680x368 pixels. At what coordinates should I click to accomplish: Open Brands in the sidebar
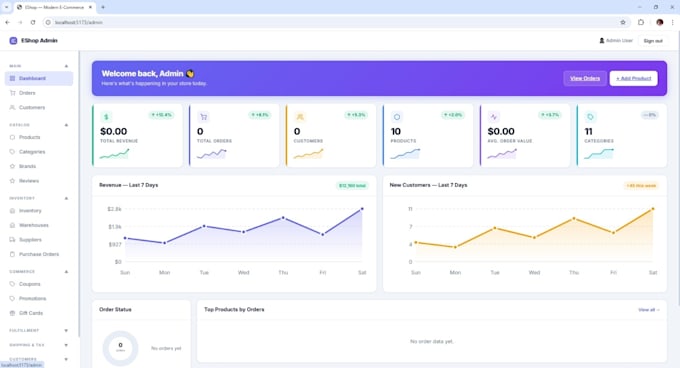pyautogui.click(x=39, y=166)
